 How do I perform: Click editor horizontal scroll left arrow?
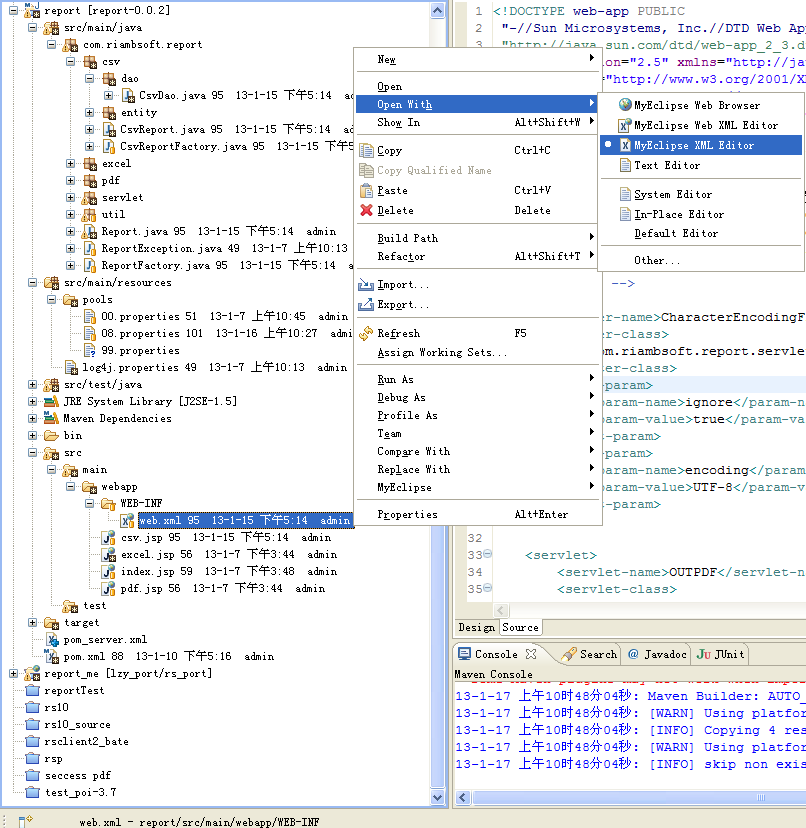[x=501, y=610]
